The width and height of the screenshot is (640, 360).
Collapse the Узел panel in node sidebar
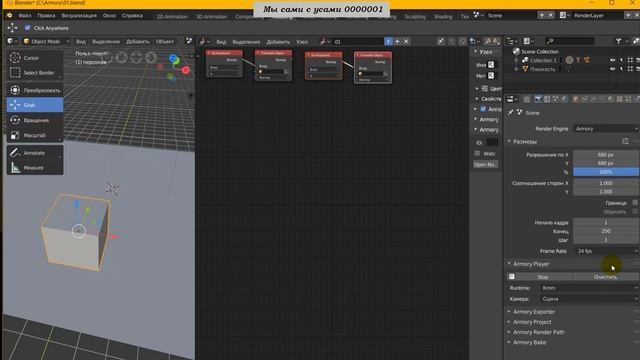486,52
